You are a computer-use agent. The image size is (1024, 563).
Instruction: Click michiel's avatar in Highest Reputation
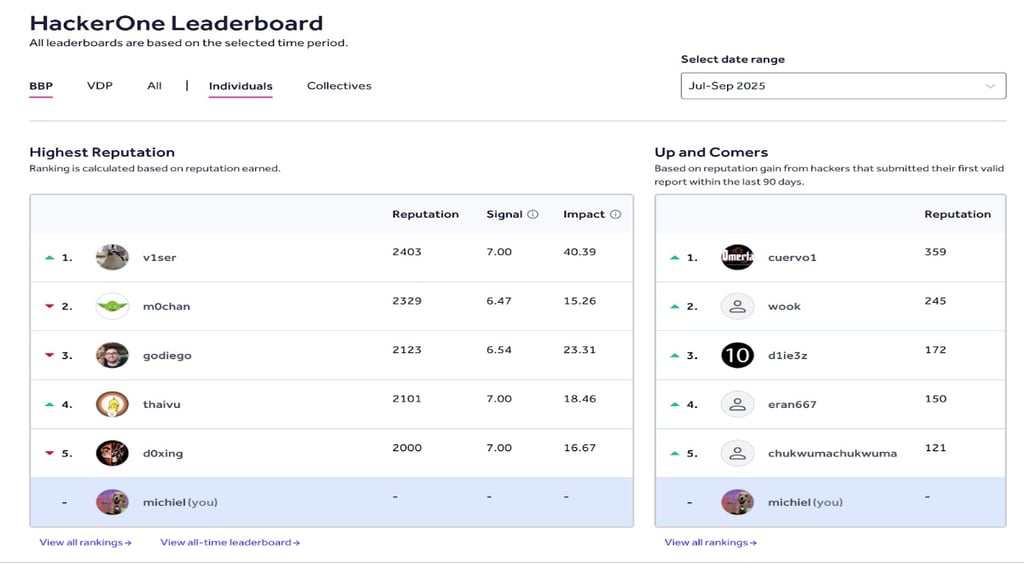(x=112, y=502)
